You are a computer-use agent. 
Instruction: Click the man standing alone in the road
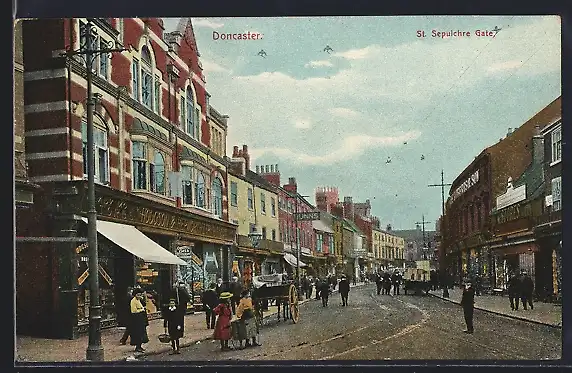click(x=468, y=307)
